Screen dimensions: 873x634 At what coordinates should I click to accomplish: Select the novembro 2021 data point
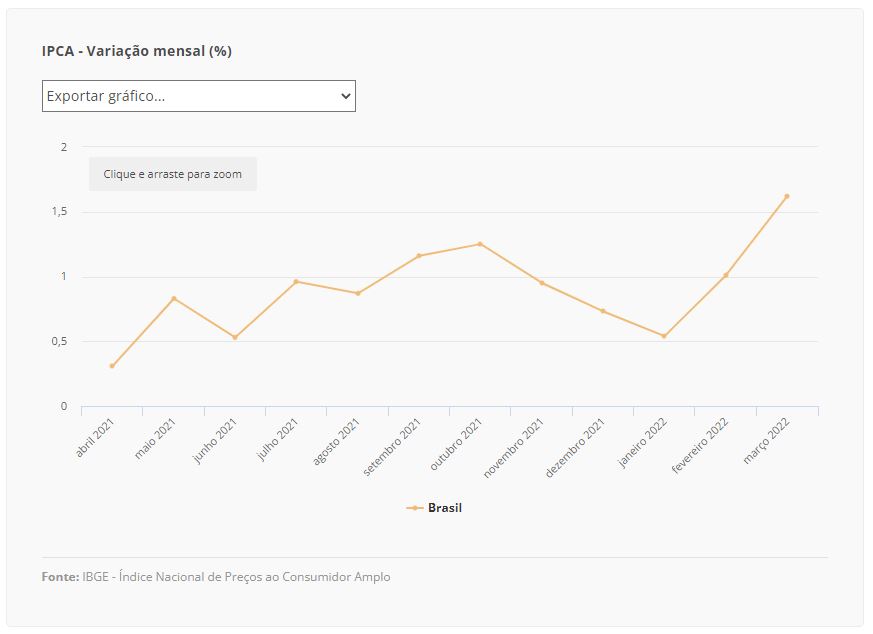(x=542, y=283)
